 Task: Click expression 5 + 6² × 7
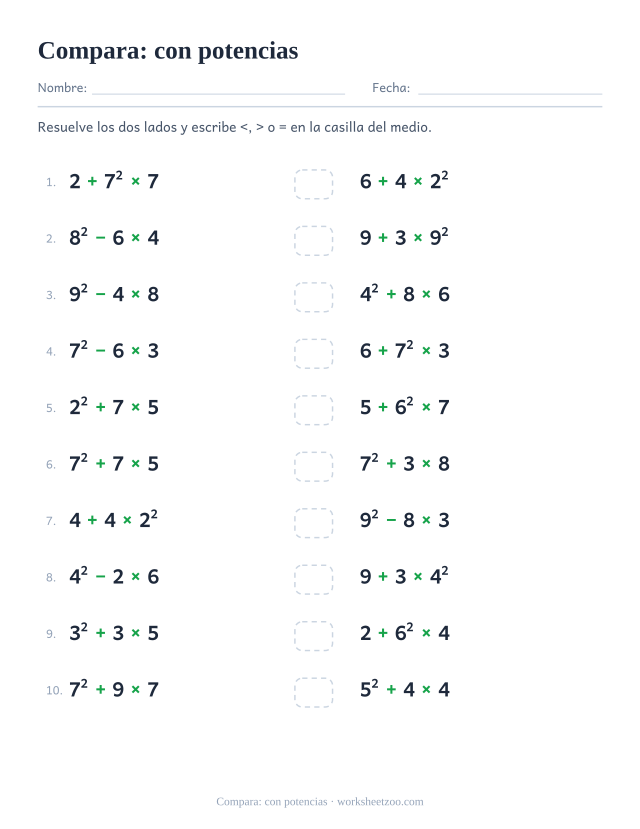pos(405,407)
